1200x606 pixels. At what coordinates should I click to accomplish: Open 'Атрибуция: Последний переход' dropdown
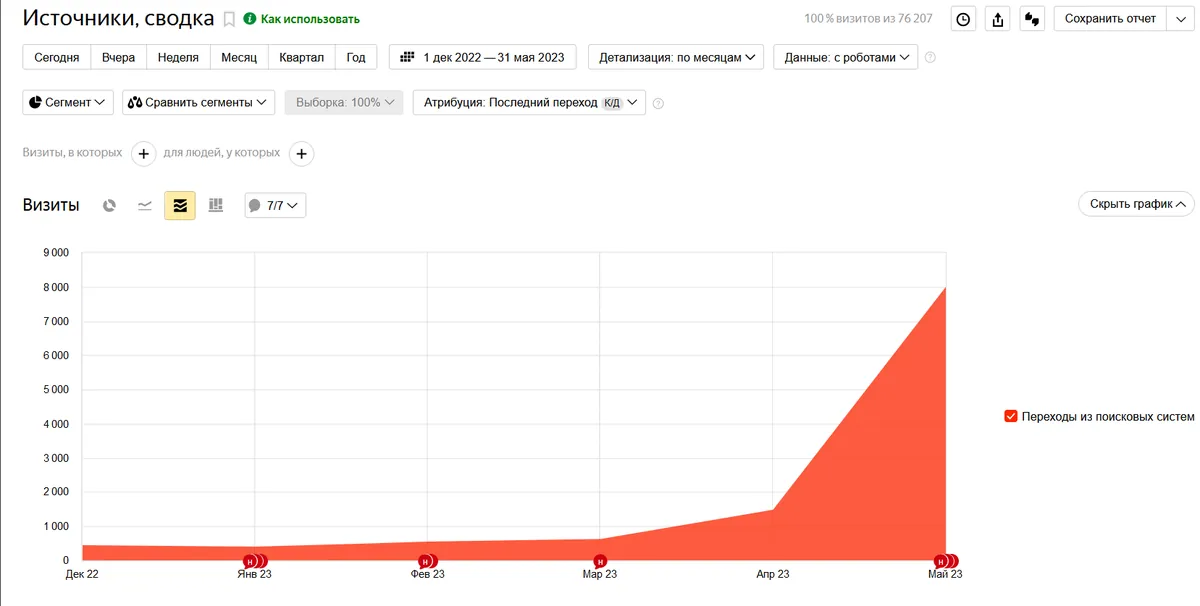[x=529, y=102]
